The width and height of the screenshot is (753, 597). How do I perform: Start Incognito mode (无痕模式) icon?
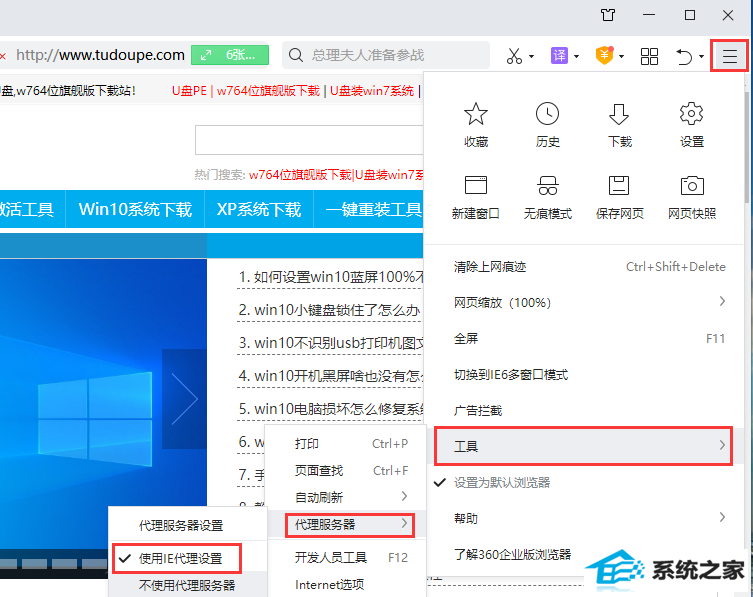point(547,185)
